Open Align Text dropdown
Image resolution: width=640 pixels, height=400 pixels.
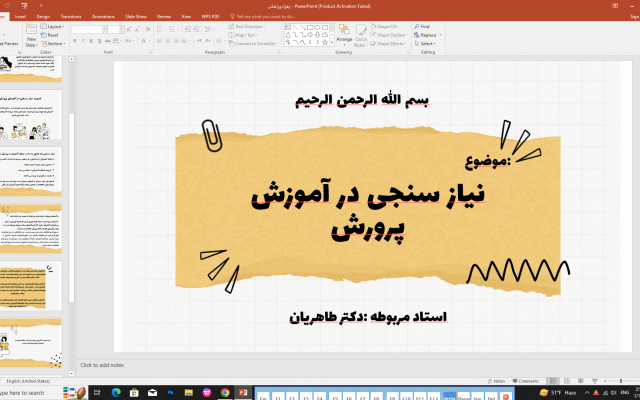tap(242, 35)
